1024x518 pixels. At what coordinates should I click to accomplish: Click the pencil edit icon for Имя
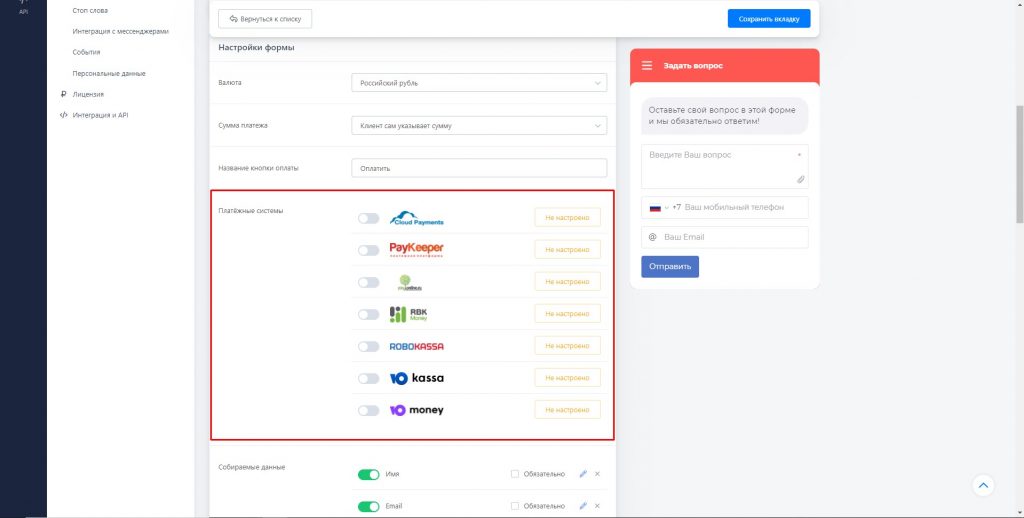point(583,474)
